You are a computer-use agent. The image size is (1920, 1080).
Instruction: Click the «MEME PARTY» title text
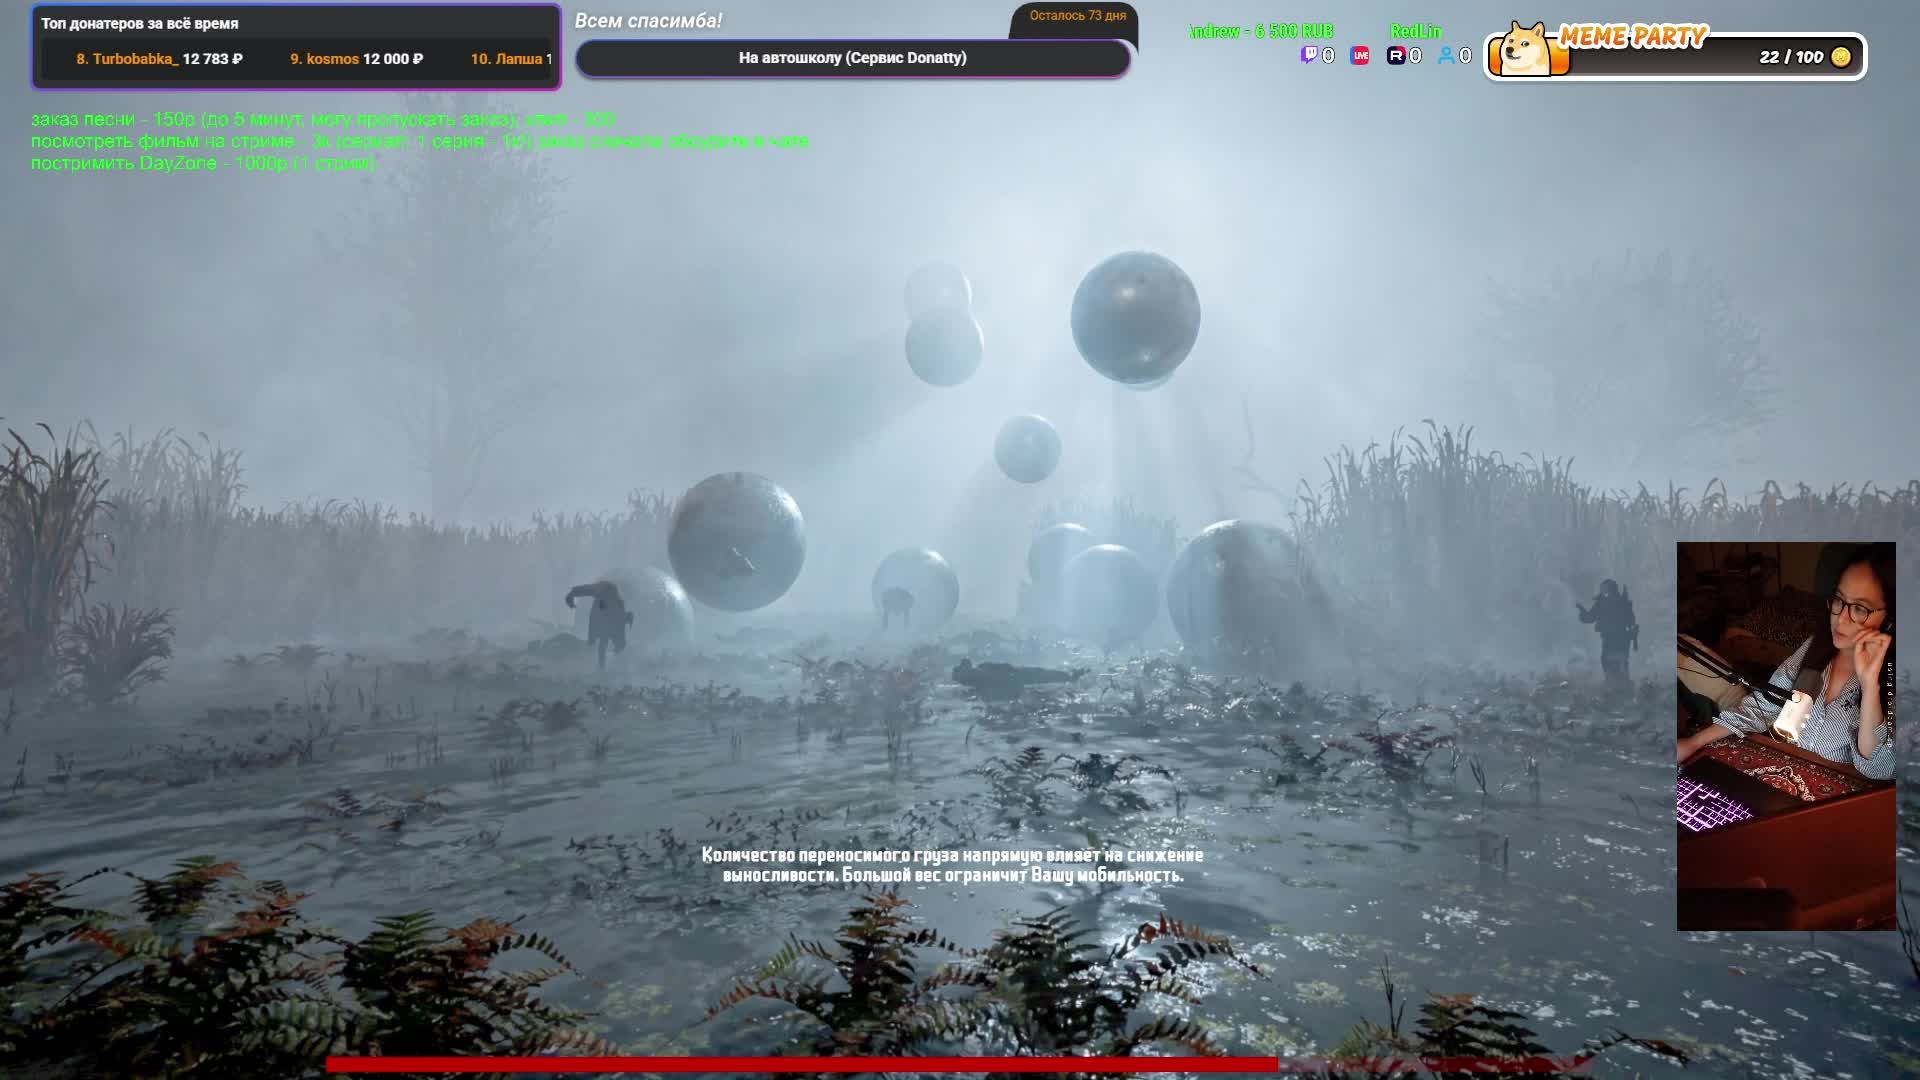click(1632, 37)
